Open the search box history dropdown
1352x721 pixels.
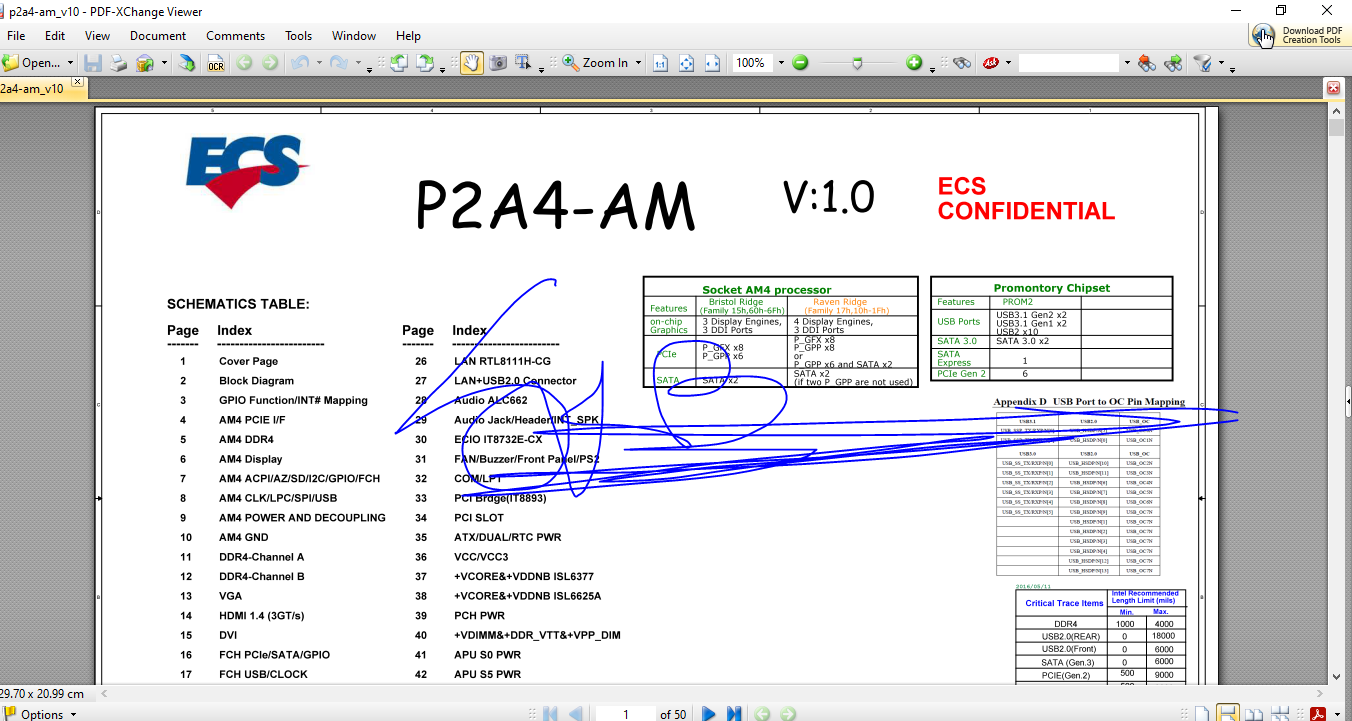point(1127,63)
